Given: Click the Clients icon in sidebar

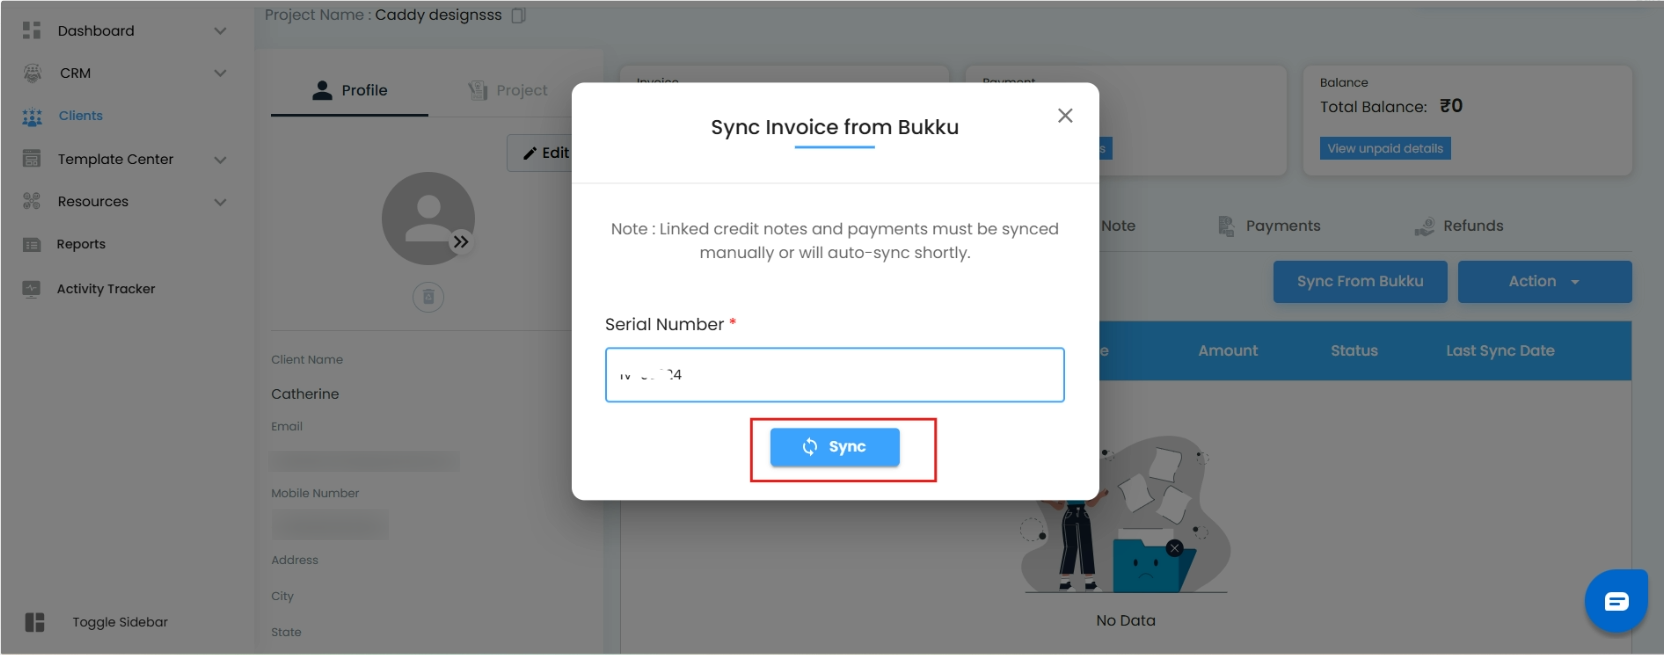Looking at the screenshot, I should click(32, 117).
